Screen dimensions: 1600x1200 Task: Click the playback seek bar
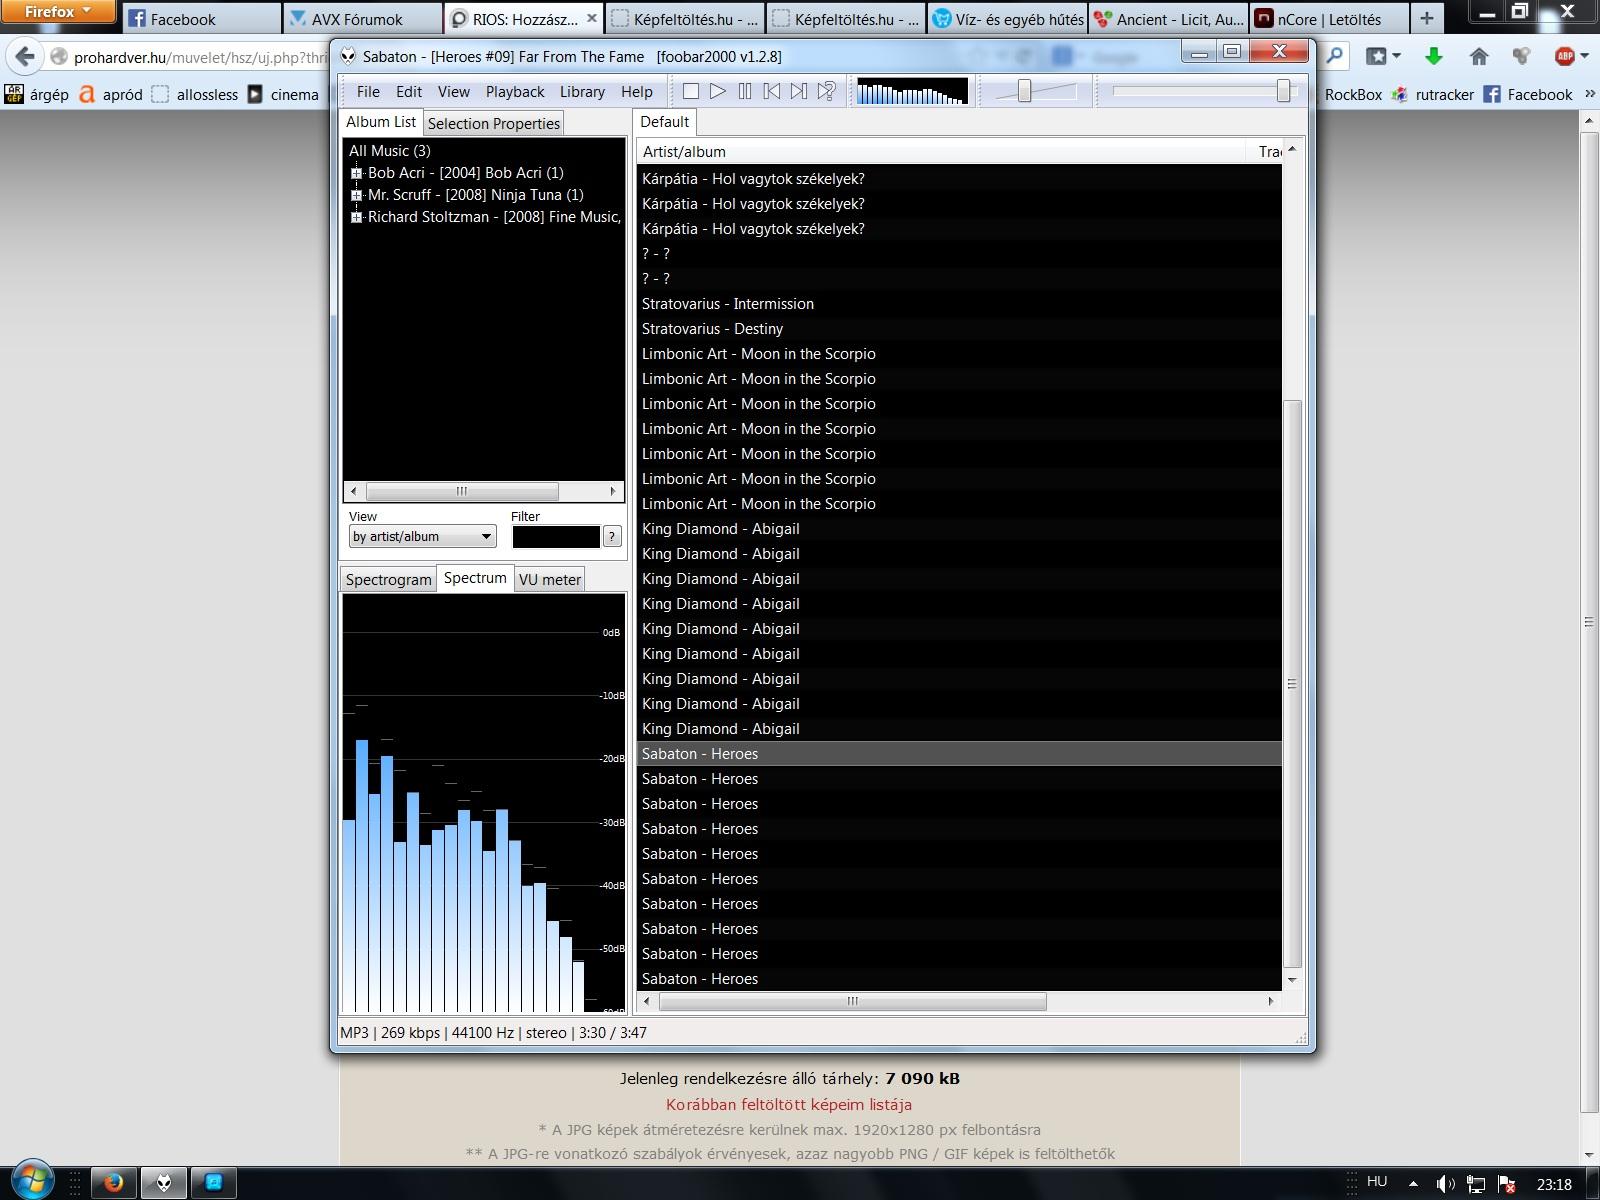pyautogui.click(x=1203, y=91)
